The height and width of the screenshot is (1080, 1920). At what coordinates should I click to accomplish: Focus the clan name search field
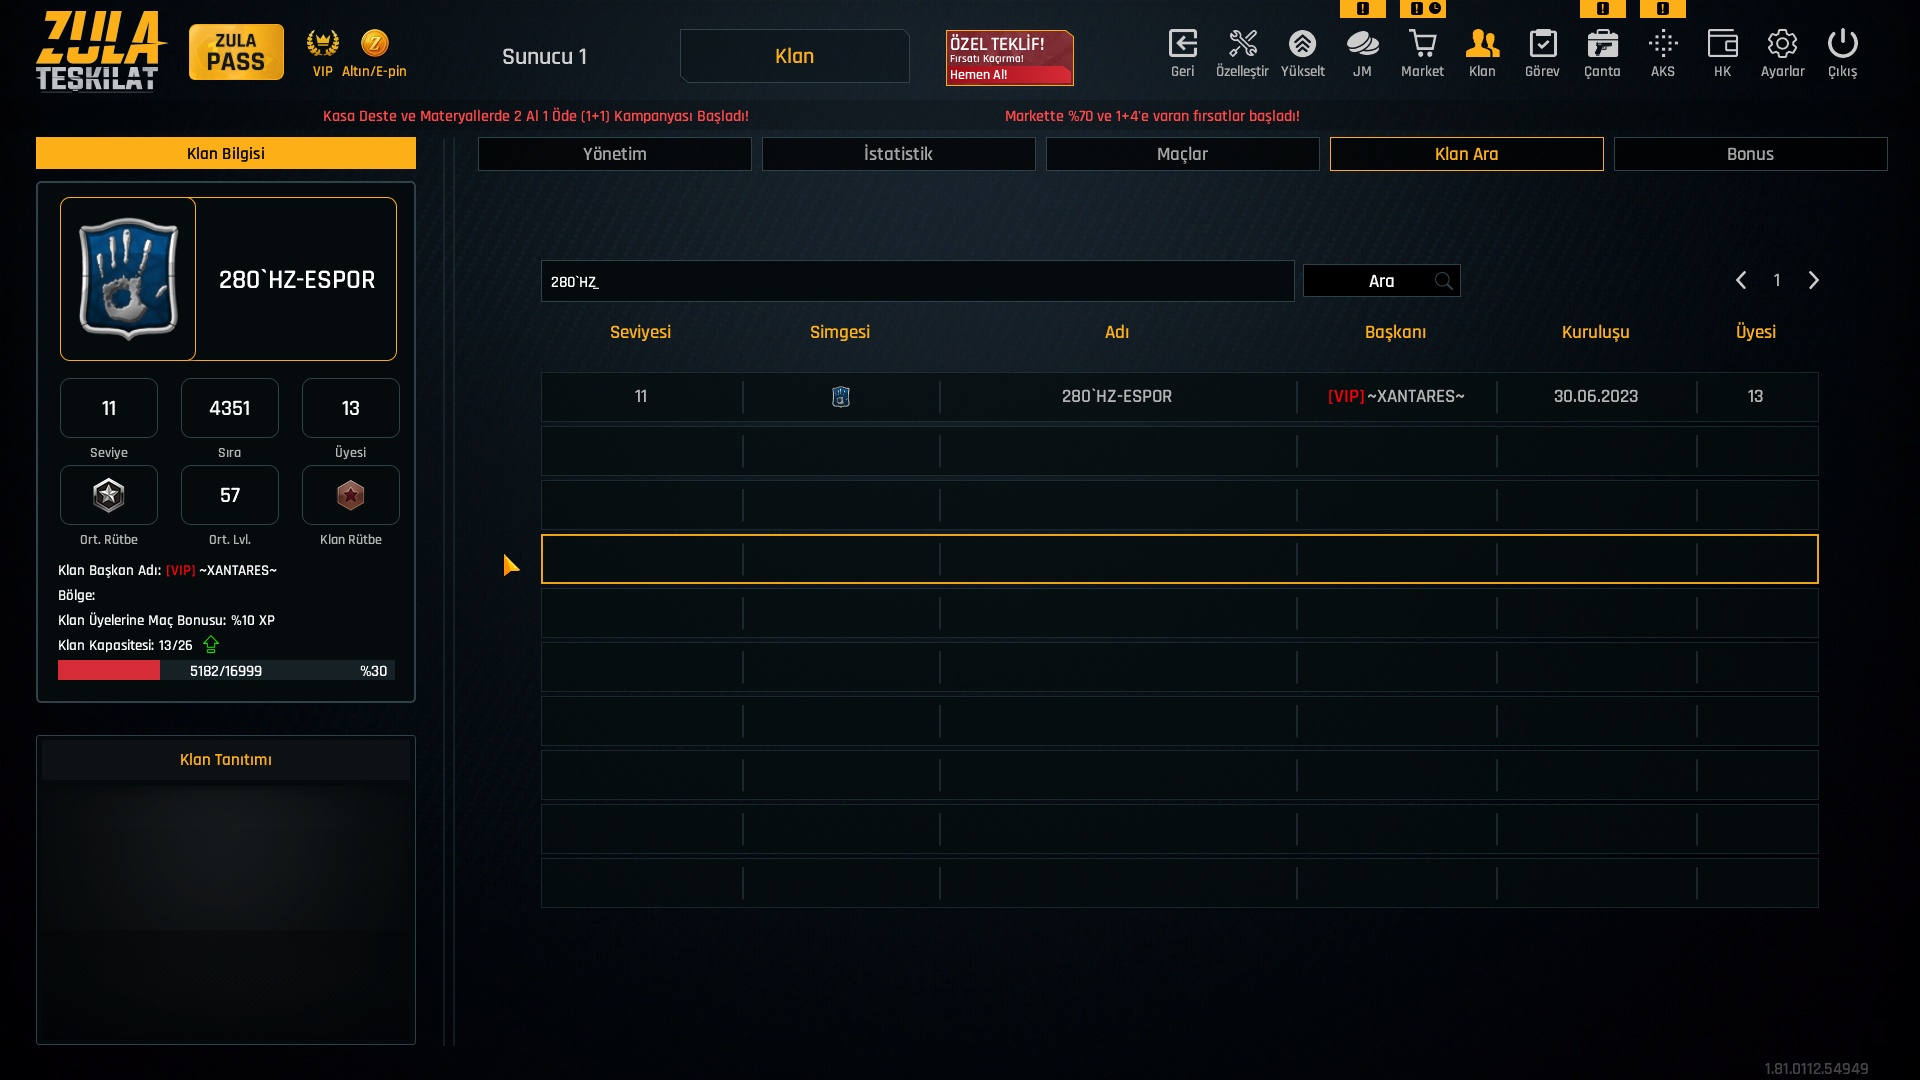pos(918,281)
